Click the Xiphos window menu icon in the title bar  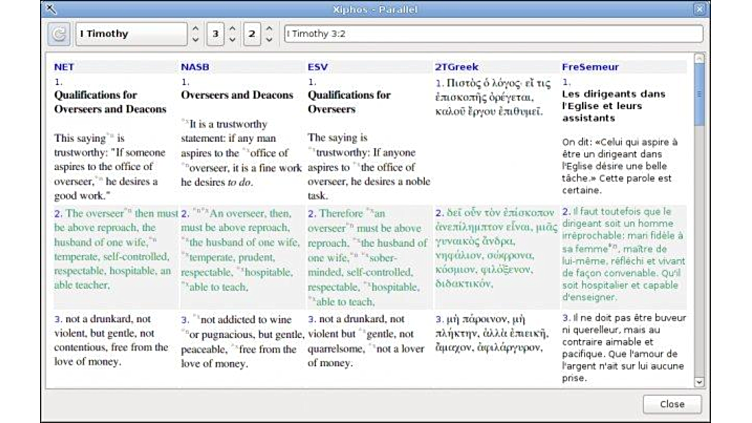(49, 8)
